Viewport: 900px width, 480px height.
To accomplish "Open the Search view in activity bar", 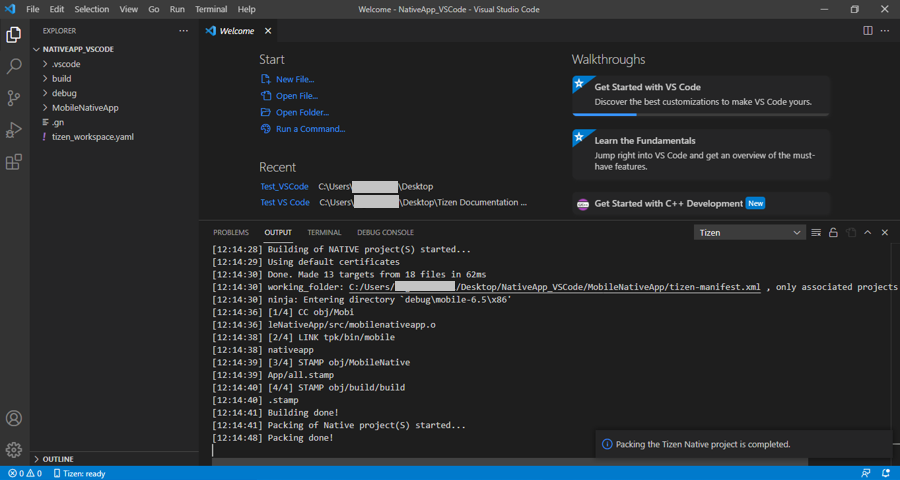I will coord(14,66).
